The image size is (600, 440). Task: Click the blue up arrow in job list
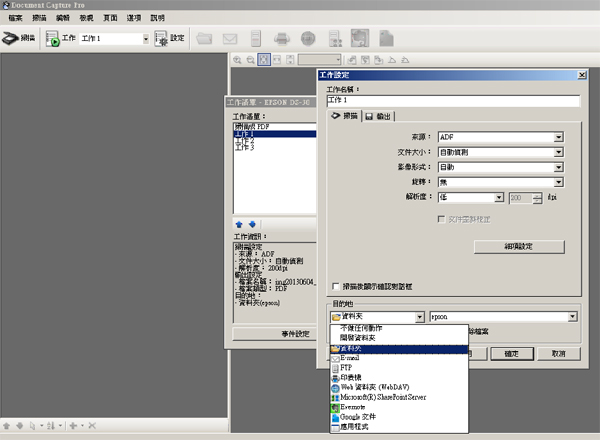pyautogui.click(x=239, y=224)
